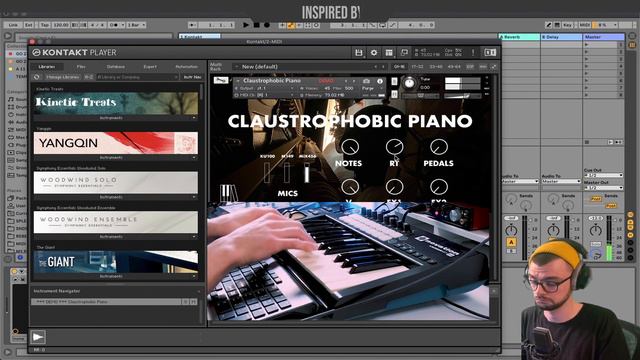Screen dimensions: 640x360
Task: Toggle the first Post send button on Master
Action: coord(596,199)
